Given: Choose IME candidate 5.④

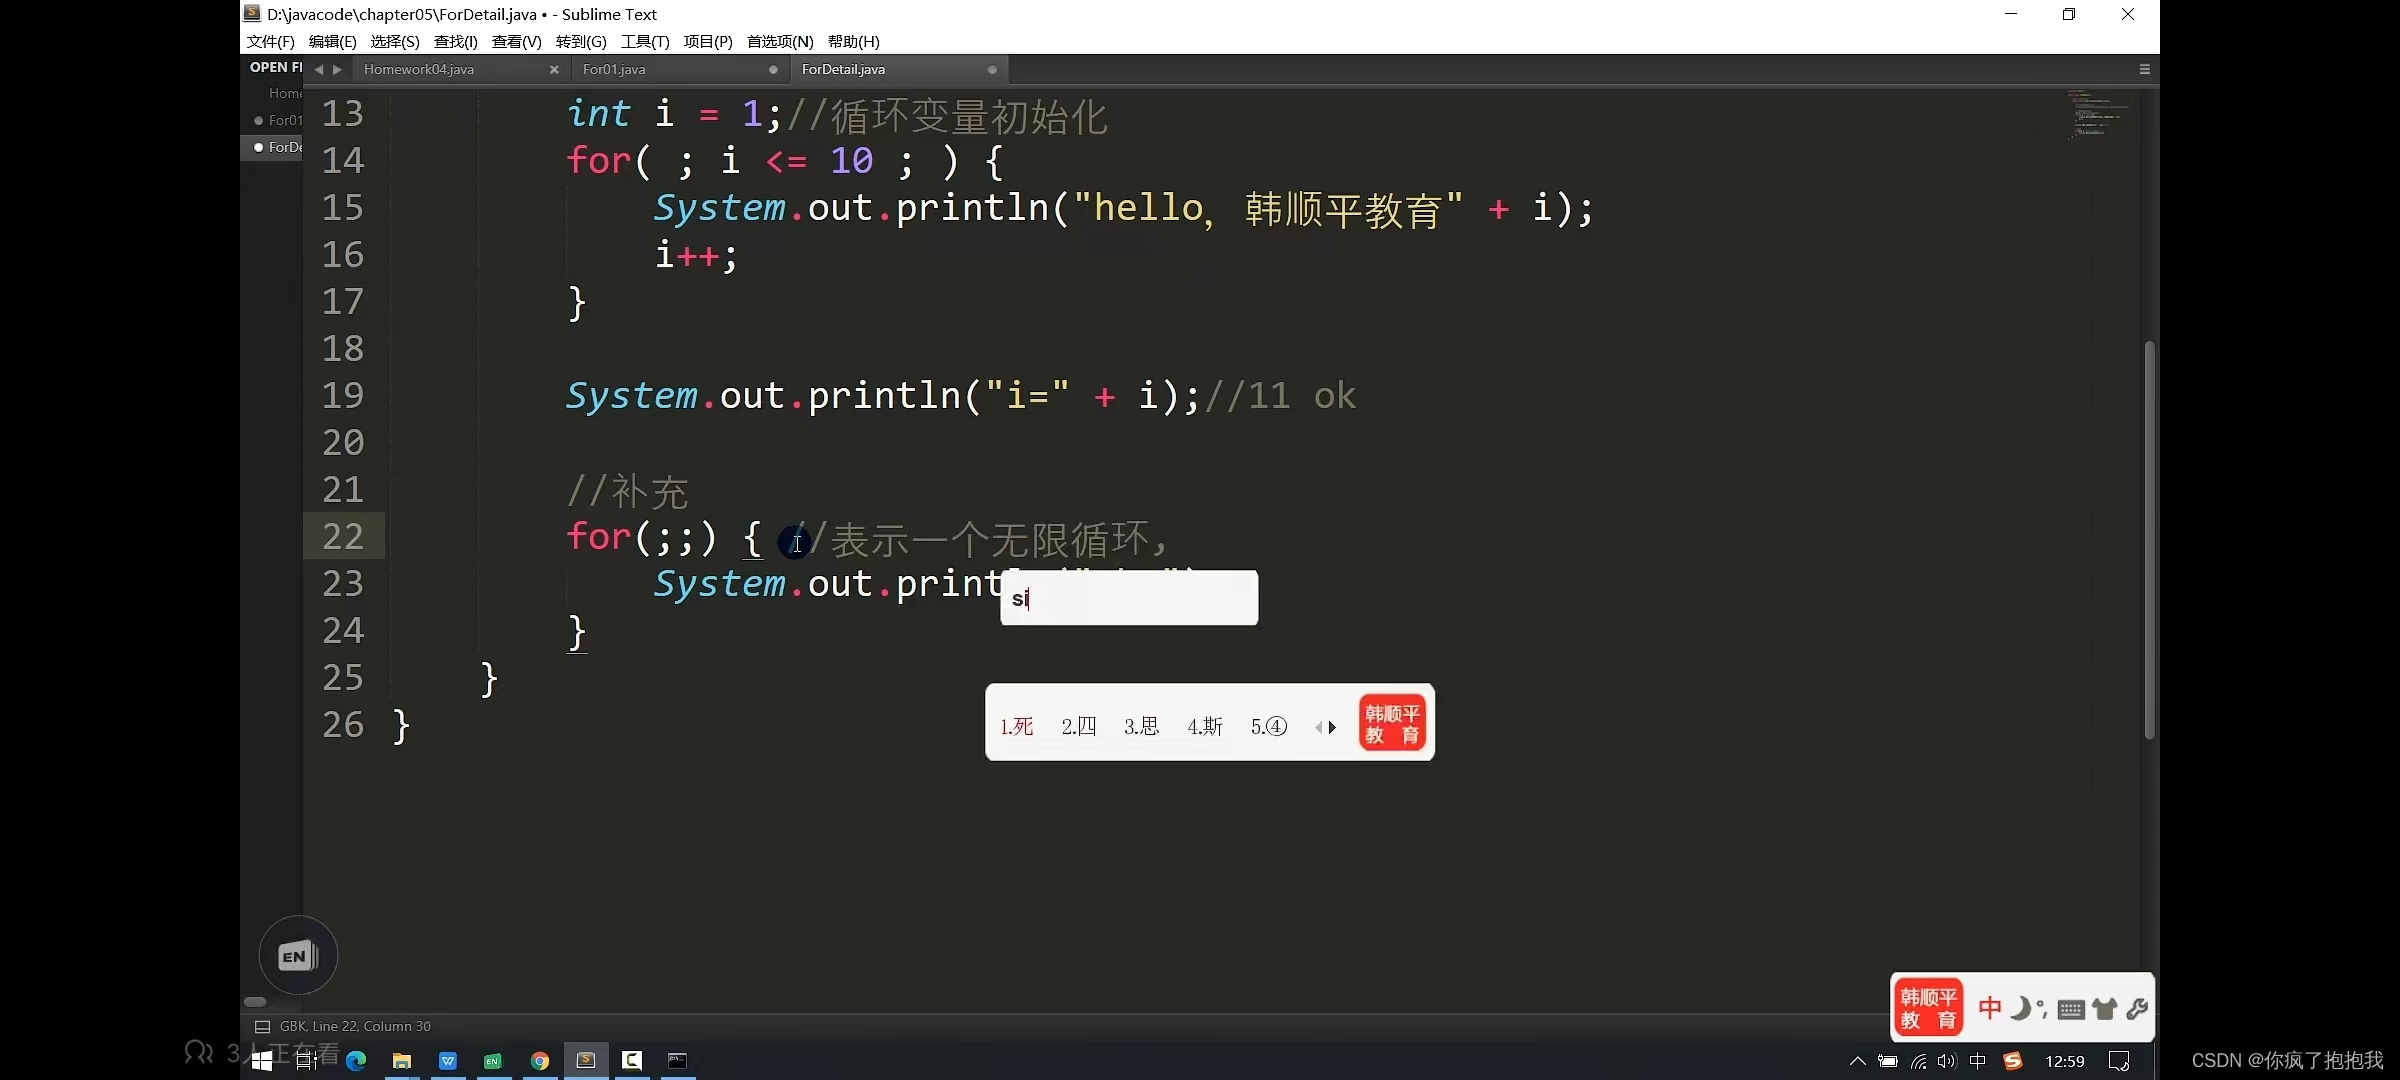Looking at the screenshot, I should [1269, 726].
